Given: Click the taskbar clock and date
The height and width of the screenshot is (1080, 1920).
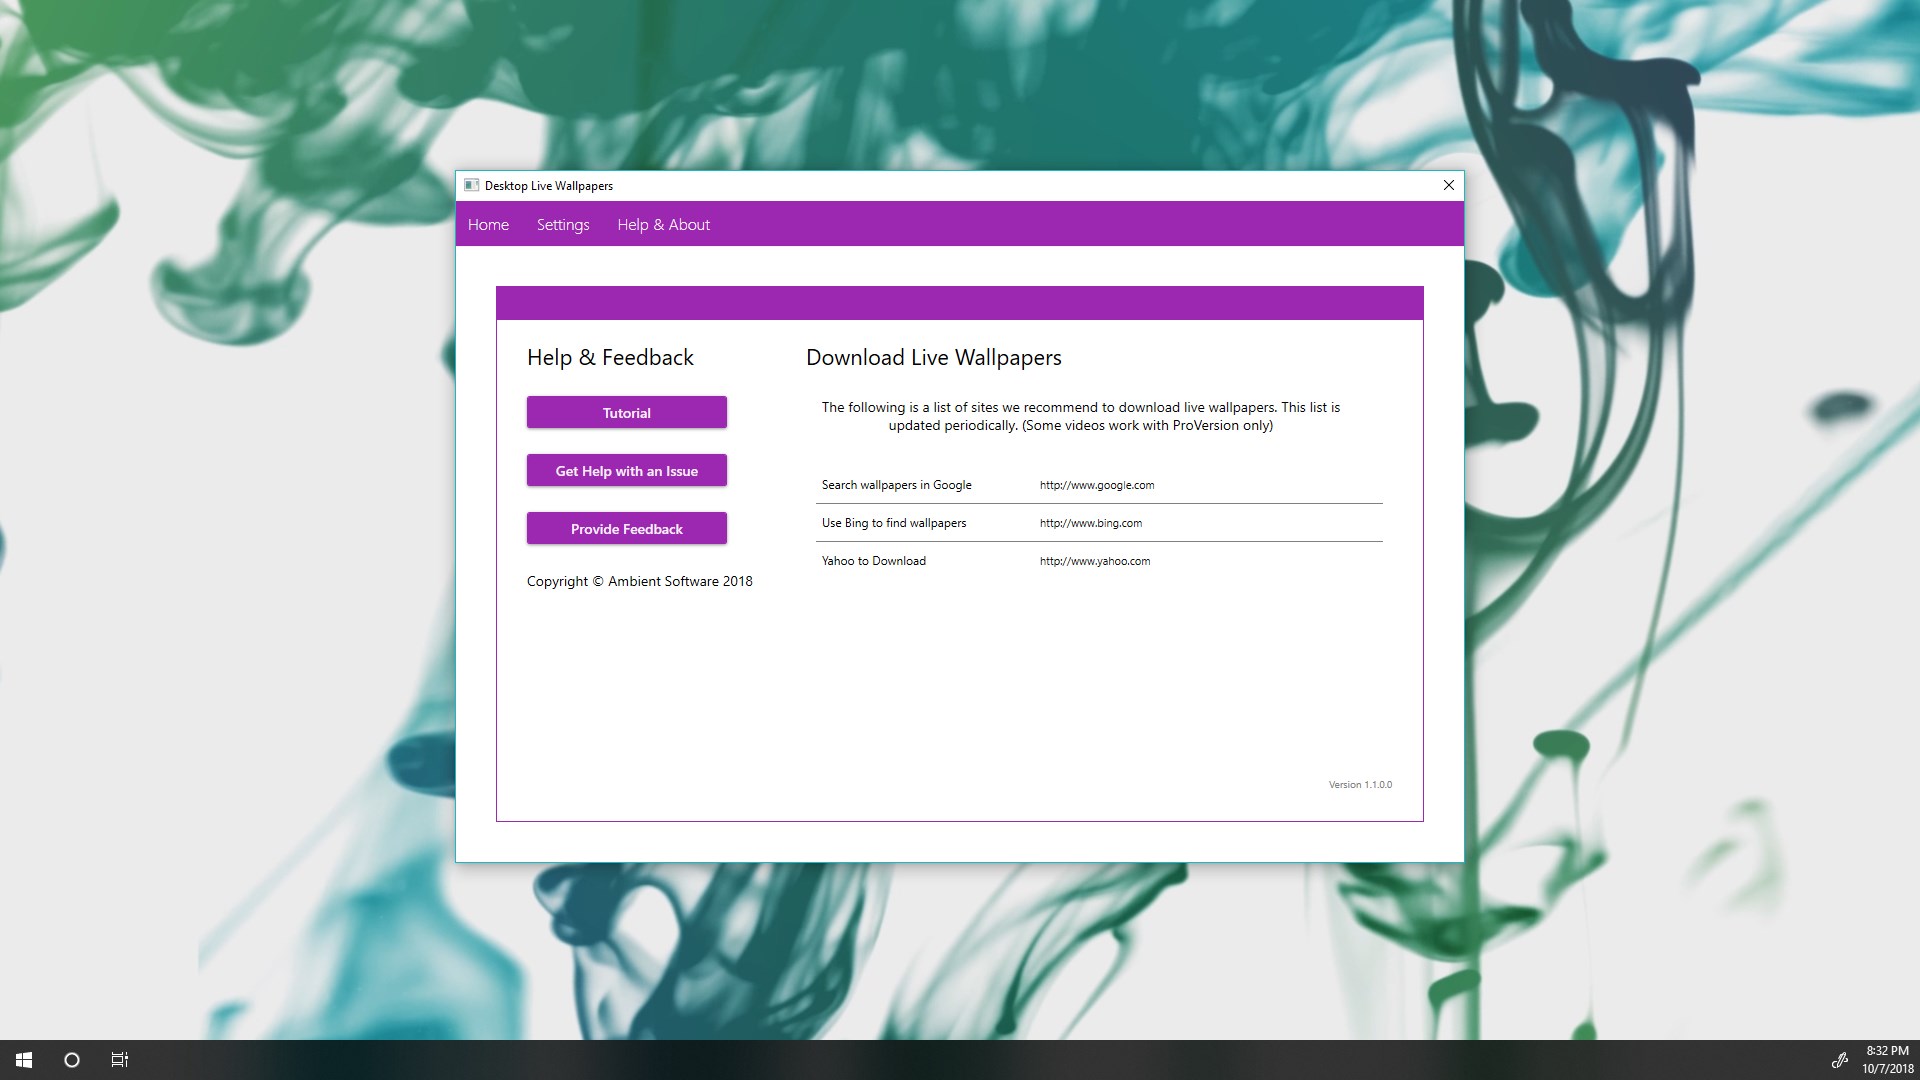Looking at the screenshot, I should (x=1887, y=1060).
